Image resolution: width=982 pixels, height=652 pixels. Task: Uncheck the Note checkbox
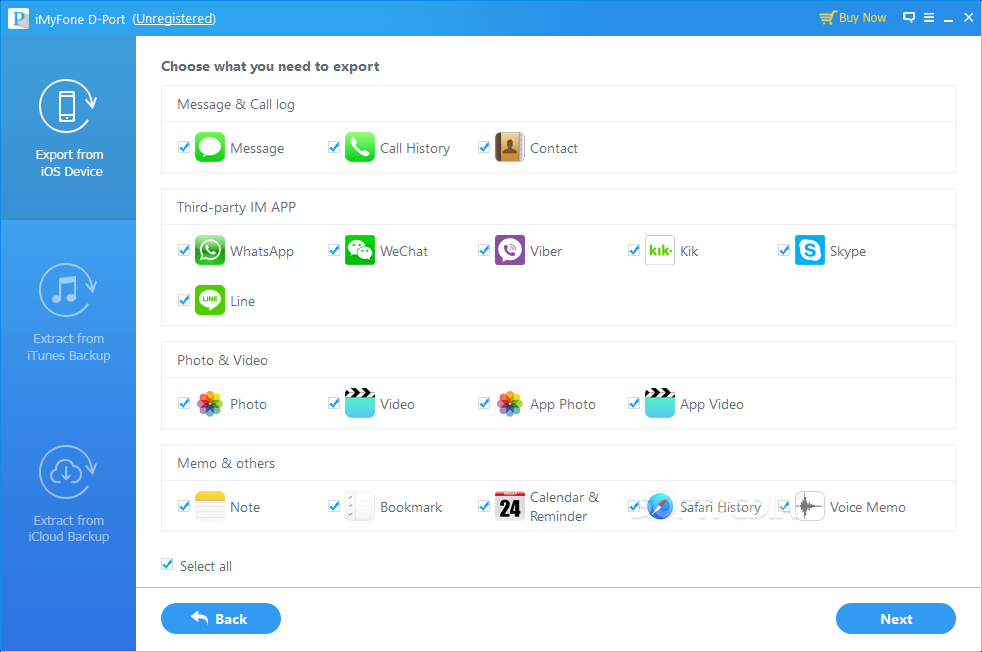pyautogui.click(x=183, y=506)
